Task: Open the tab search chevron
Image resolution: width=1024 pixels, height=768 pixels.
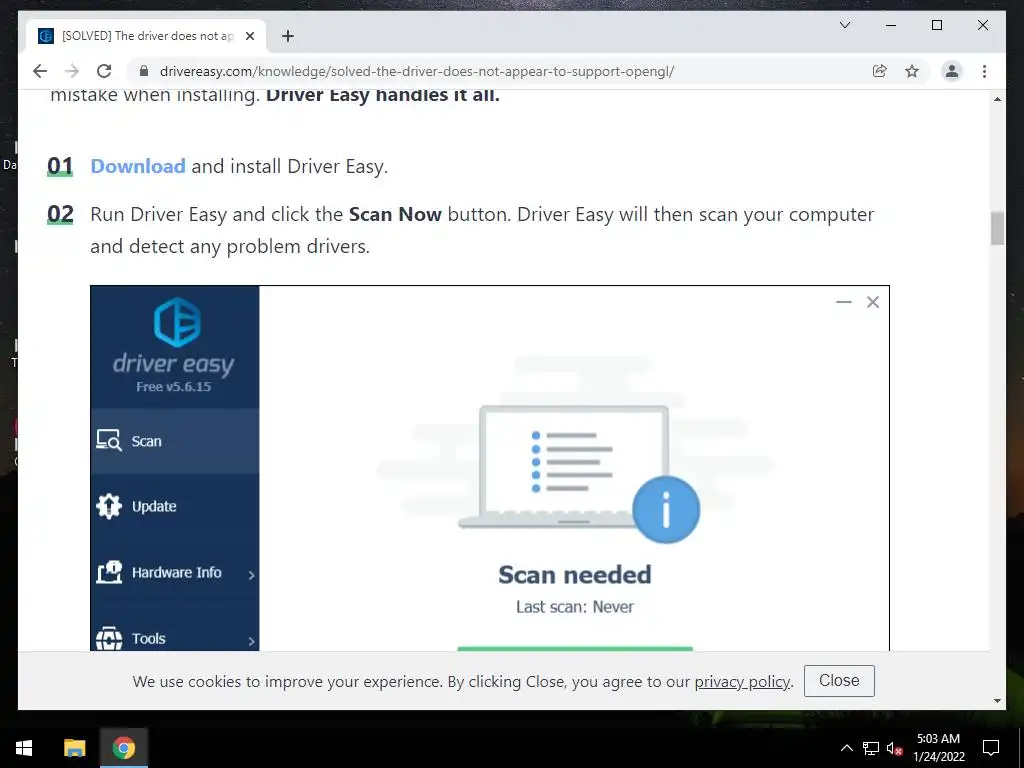Action: click(844, 25)
